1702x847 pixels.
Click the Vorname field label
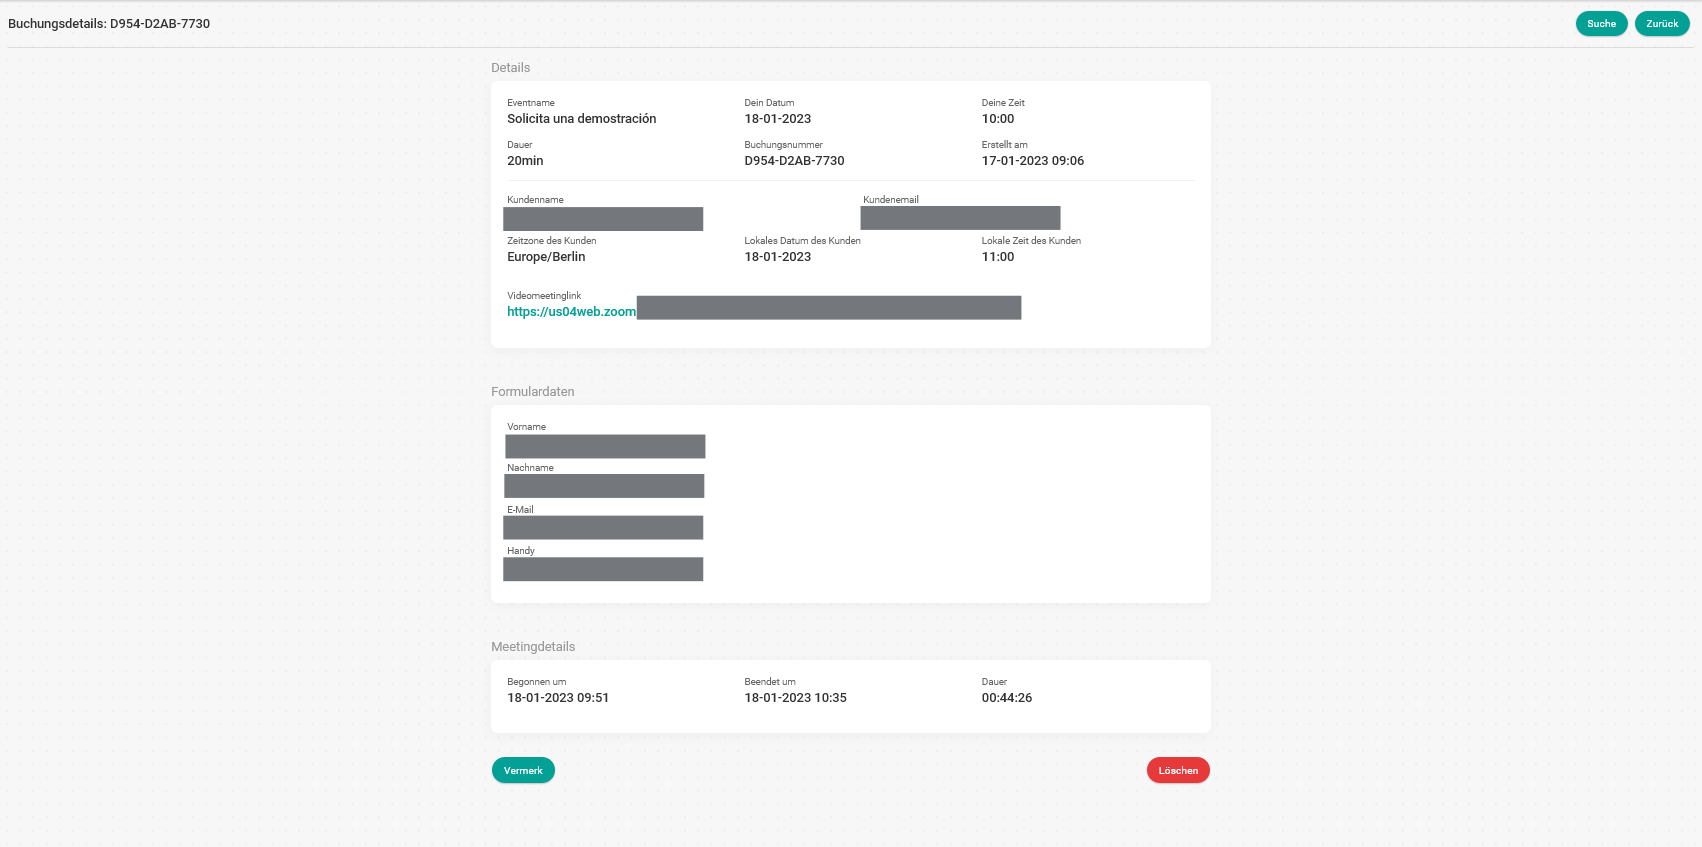coord(526,427)
